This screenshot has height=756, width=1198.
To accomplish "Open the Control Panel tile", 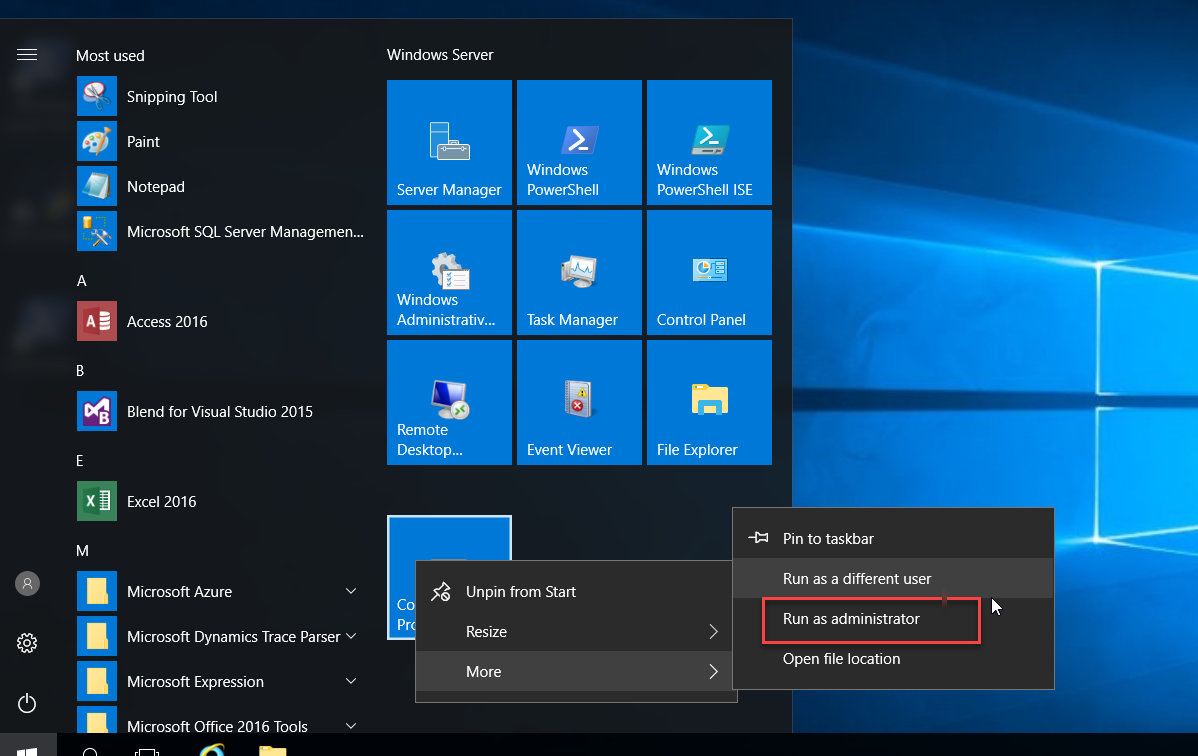I will click(x=709, y=272).
